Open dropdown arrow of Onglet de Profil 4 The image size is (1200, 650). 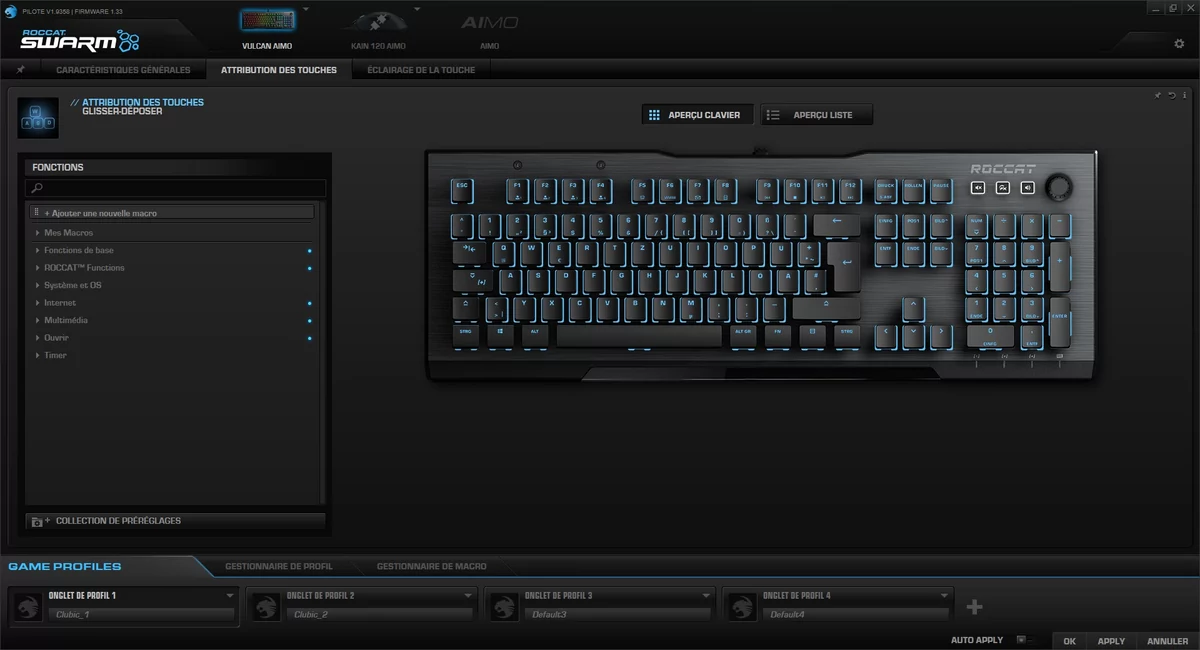coord(944,595)
